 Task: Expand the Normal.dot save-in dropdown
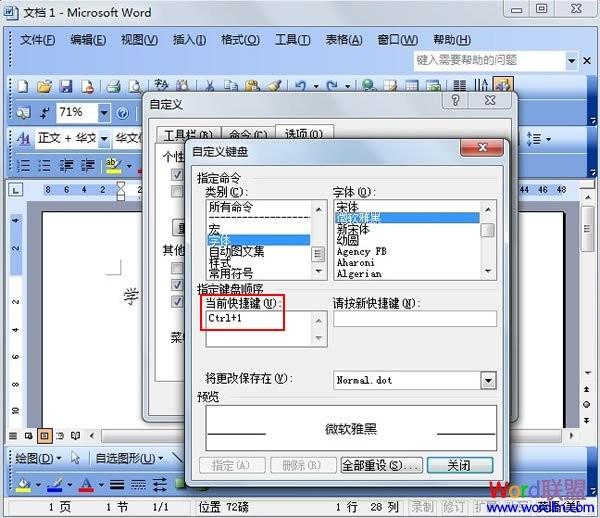pyautogui.click(x=488, y=380)
